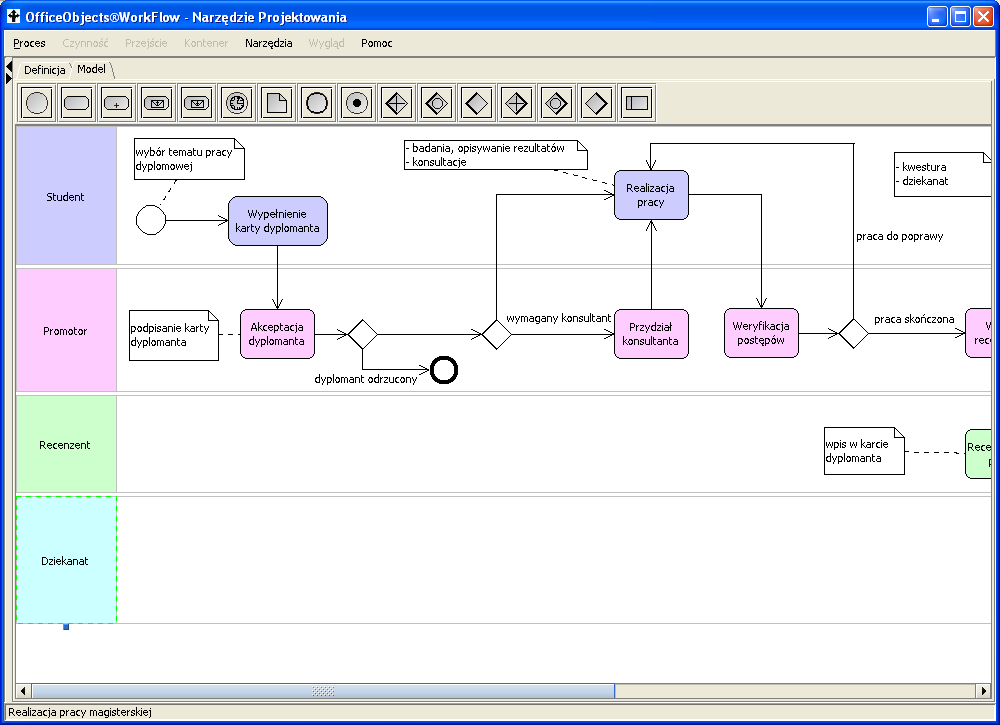Screen dimensions: 1000x725
Task: Click the left-pointing panel collapse arrow
Action: pyautogui.click(x=9, y=66)
